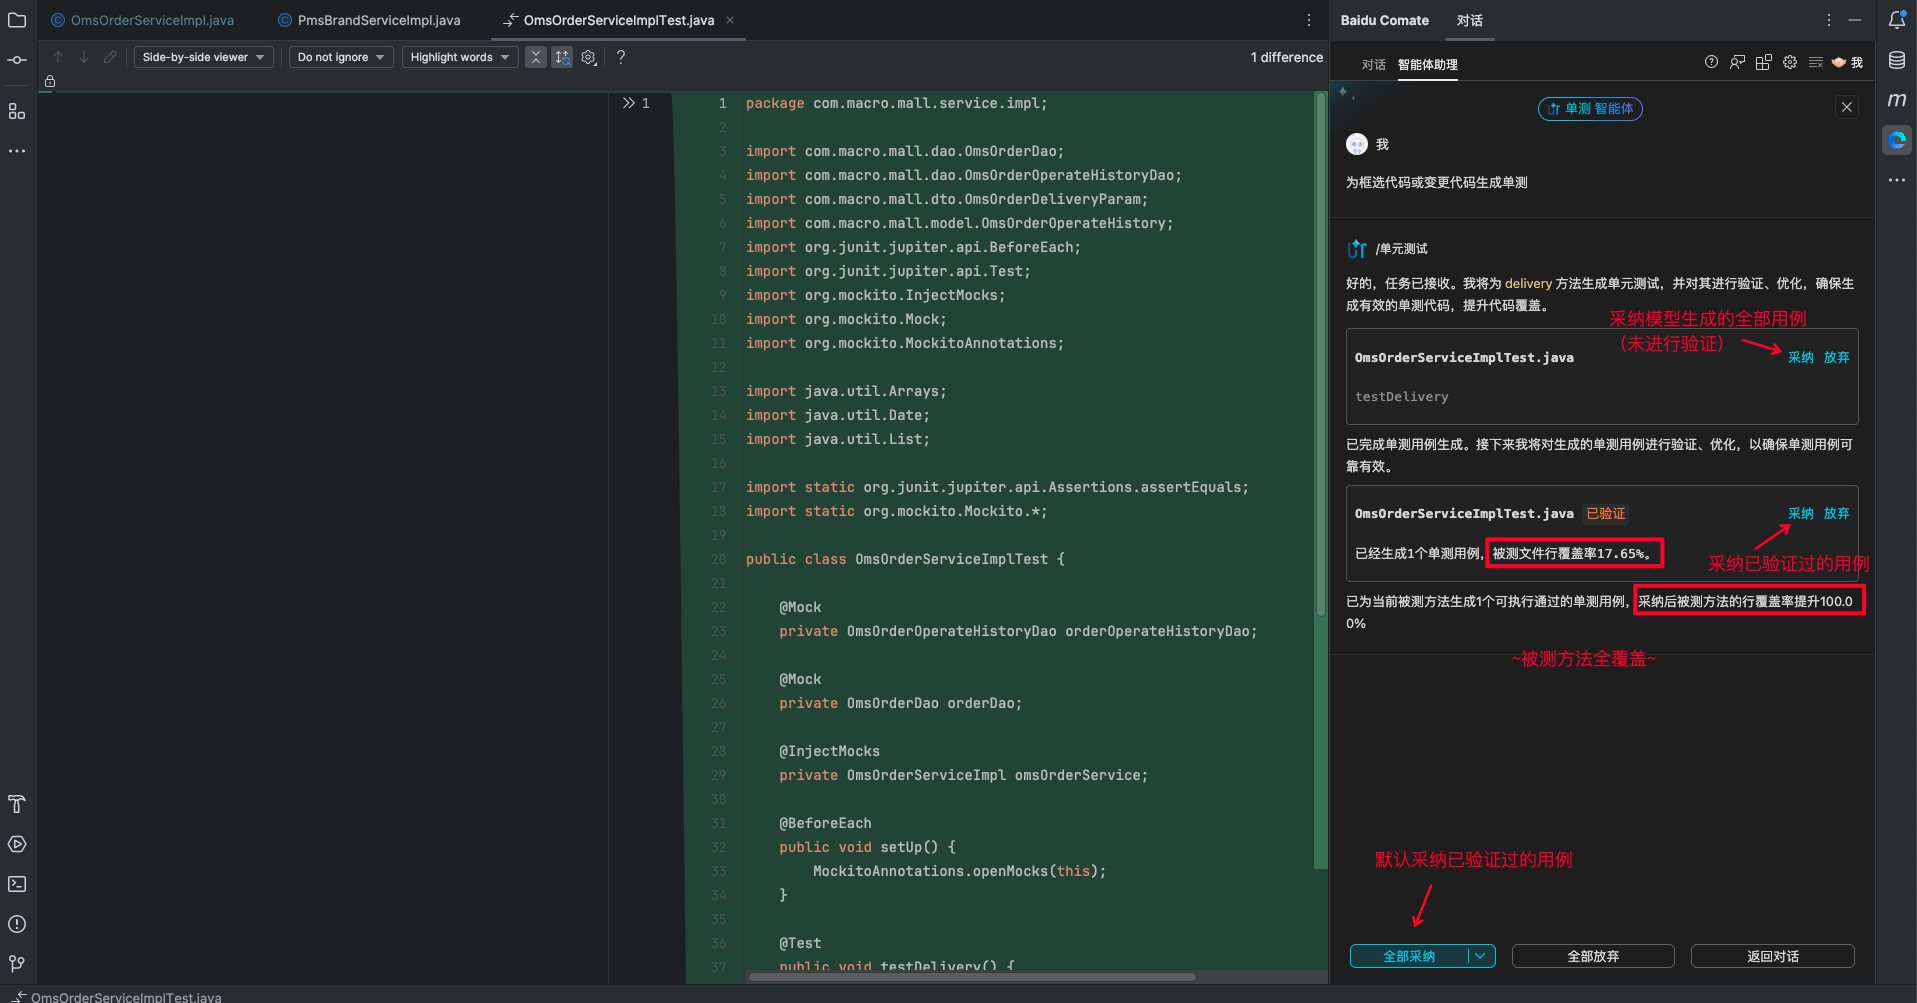Image resolution: width=1917 pixels, height=1003 pixels.
Task: Click the delivery method link in the reply
Action: [1528, 284]
